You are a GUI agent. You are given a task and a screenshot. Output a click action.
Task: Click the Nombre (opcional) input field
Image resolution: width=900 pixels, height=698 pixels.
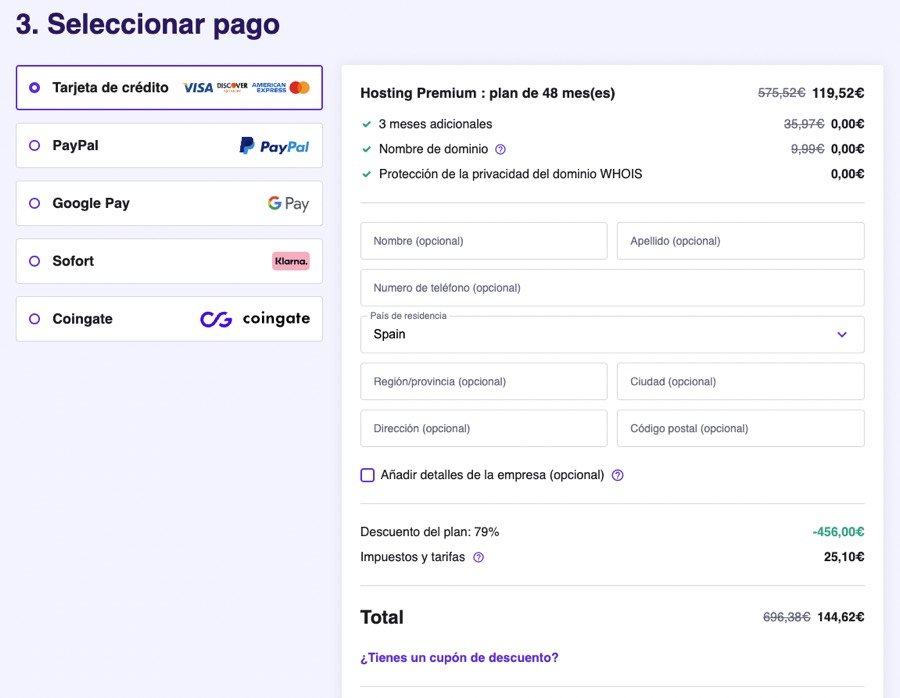pos(483,240)
